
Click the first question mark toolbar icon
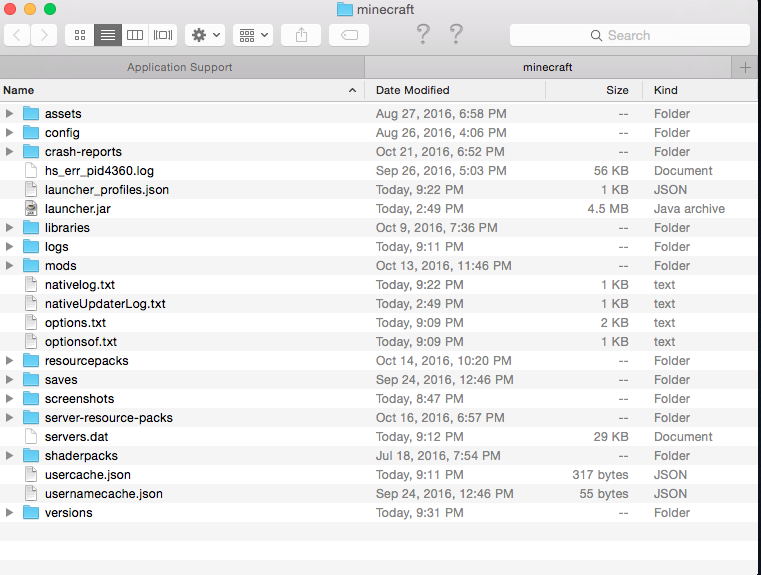click(423, 34)
